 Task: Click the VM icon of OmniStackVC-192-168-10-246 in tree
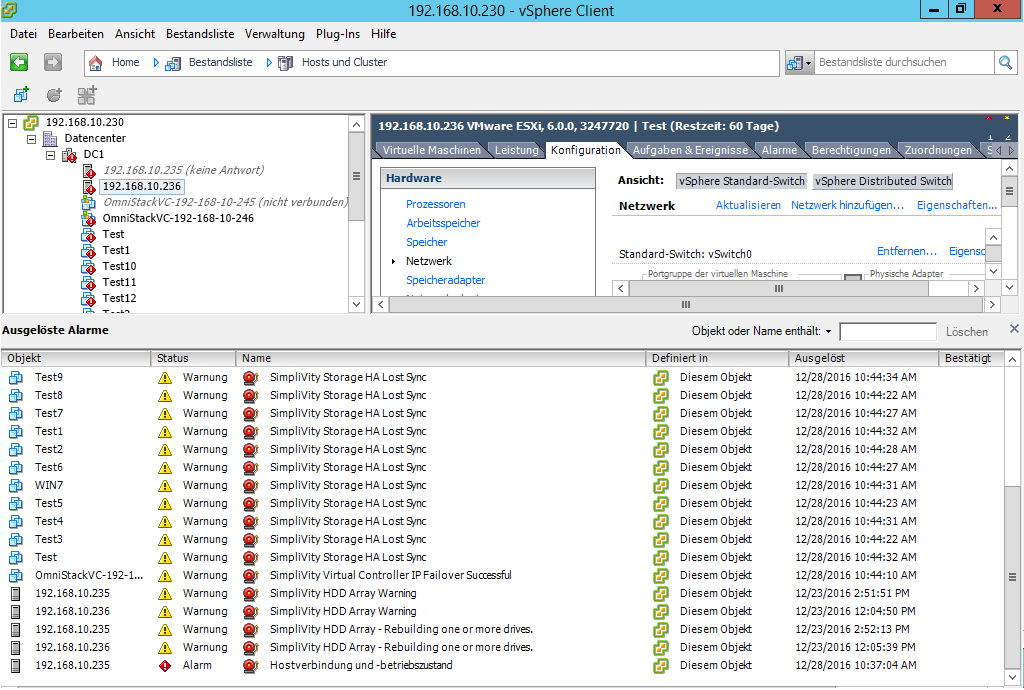pyautogui.click(x=89, y=219)
